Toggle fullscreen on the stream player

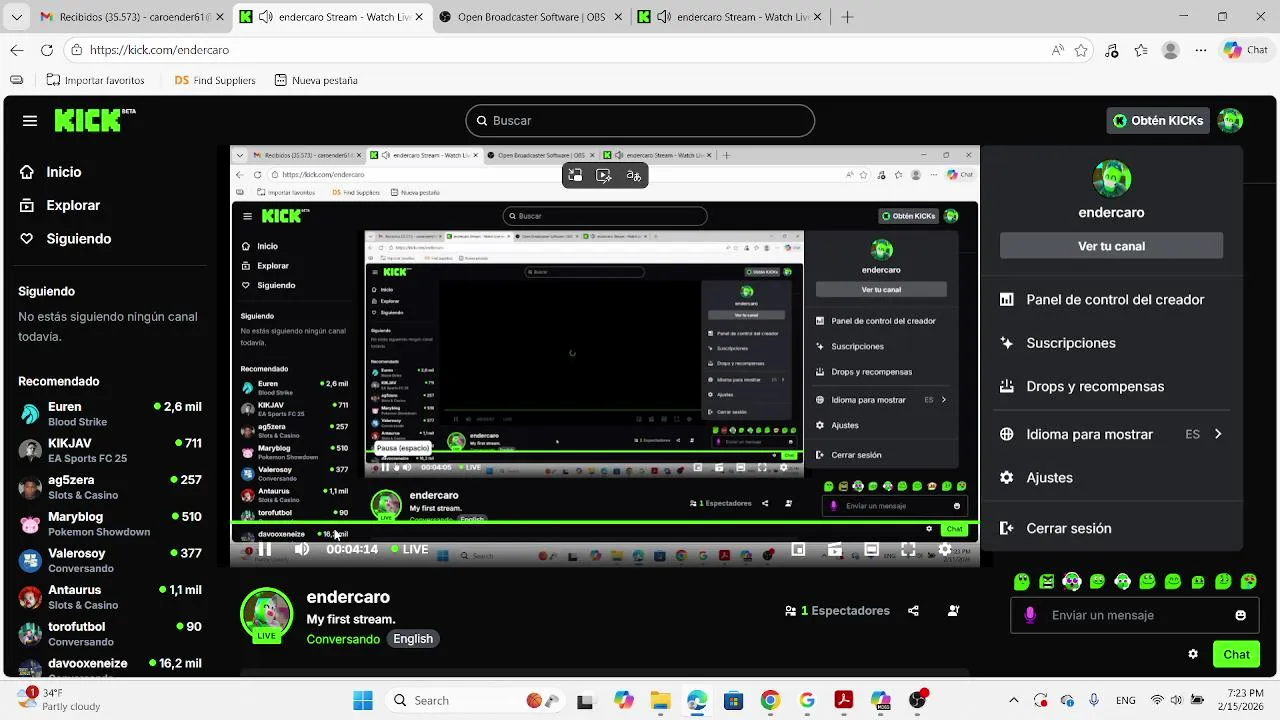coord(908,549)
